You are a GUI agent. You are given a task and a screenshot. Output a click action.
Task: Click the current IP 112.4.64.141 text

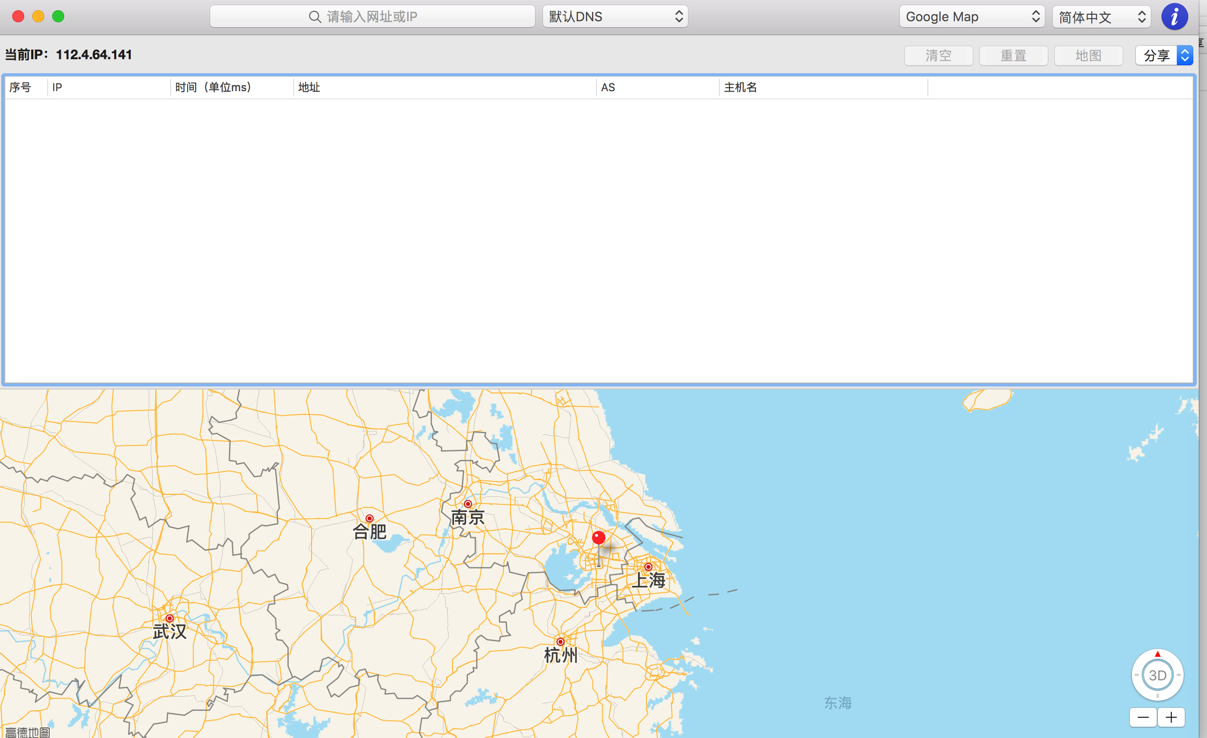[x=94, y=55]
